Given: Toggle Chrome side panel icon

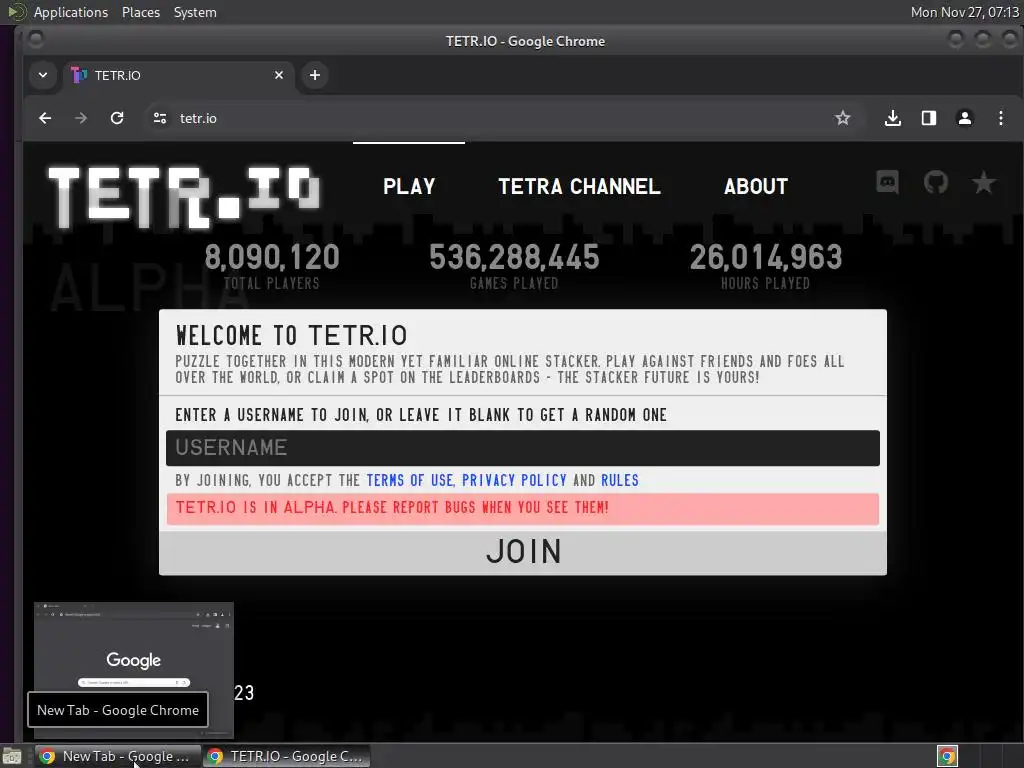Looking at the screenshot, I should (929, 118).
